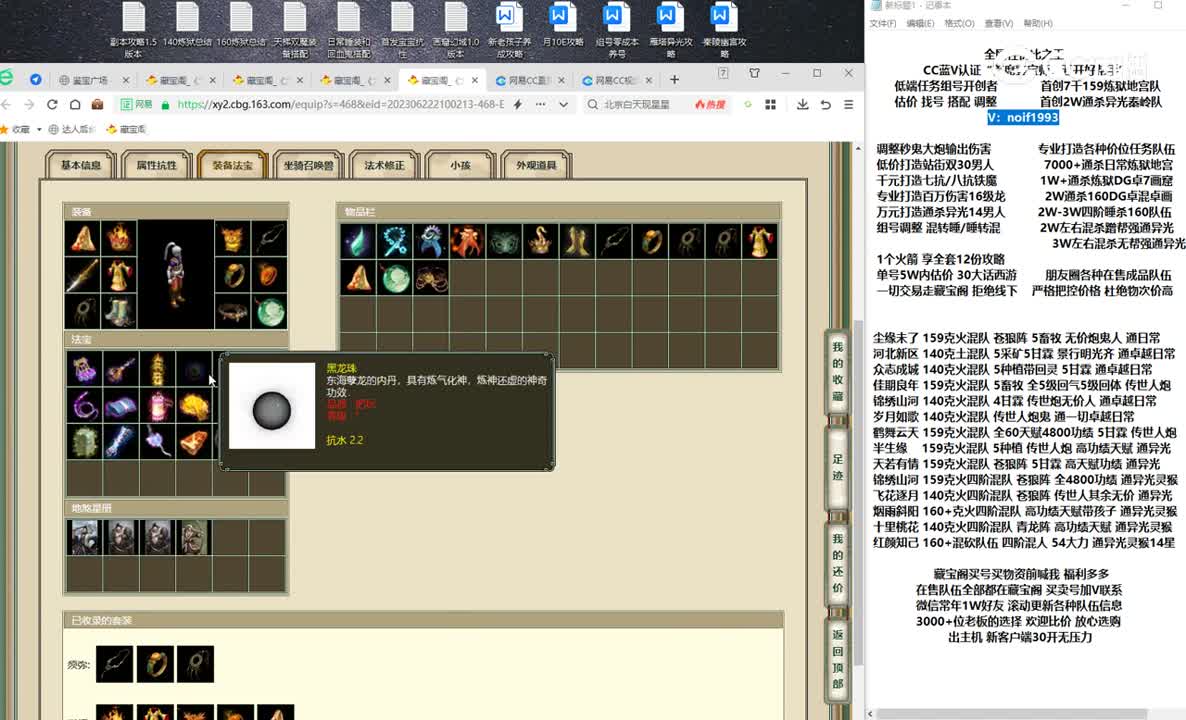Open the 编辑(E) menu in Notepad

(x=921, y=23)
